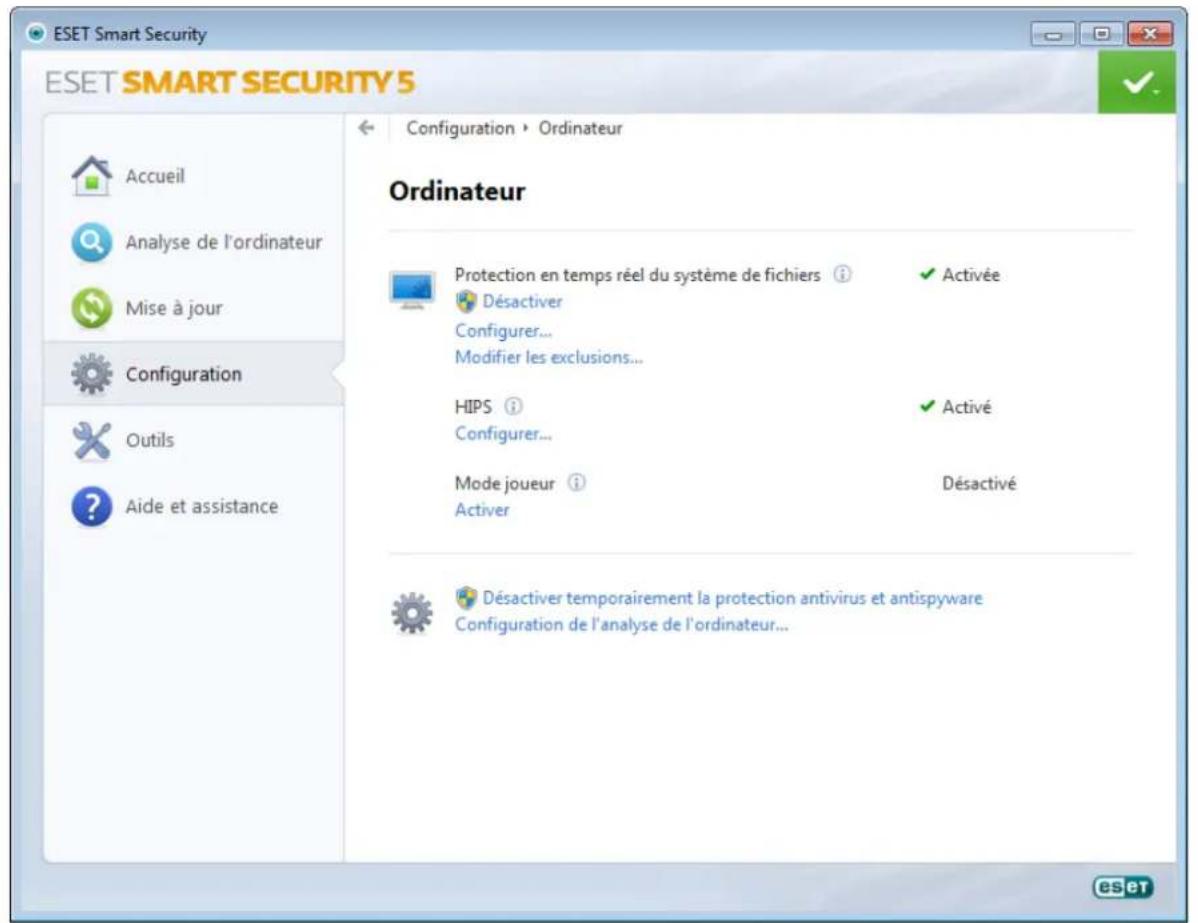Click the Désactivé status of Mode joueur
1198x923 pixels.
979,484
